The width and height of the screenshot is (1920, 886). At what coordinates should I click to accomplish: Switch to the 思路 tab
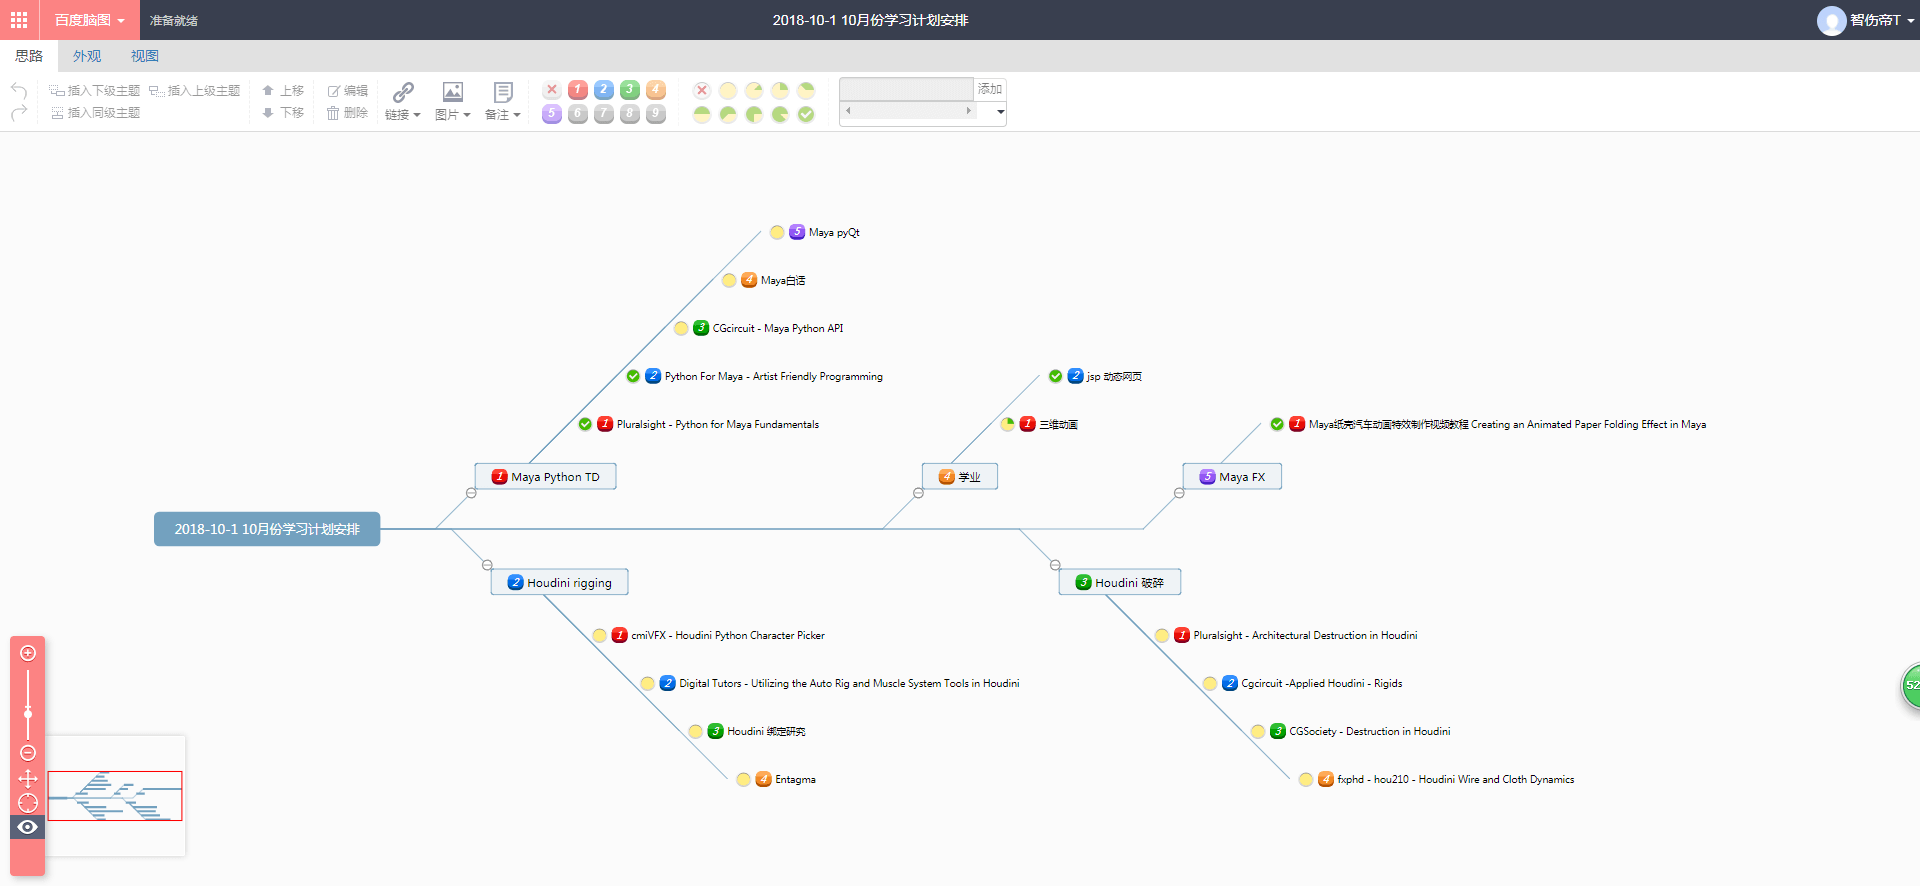pos(29,56)
